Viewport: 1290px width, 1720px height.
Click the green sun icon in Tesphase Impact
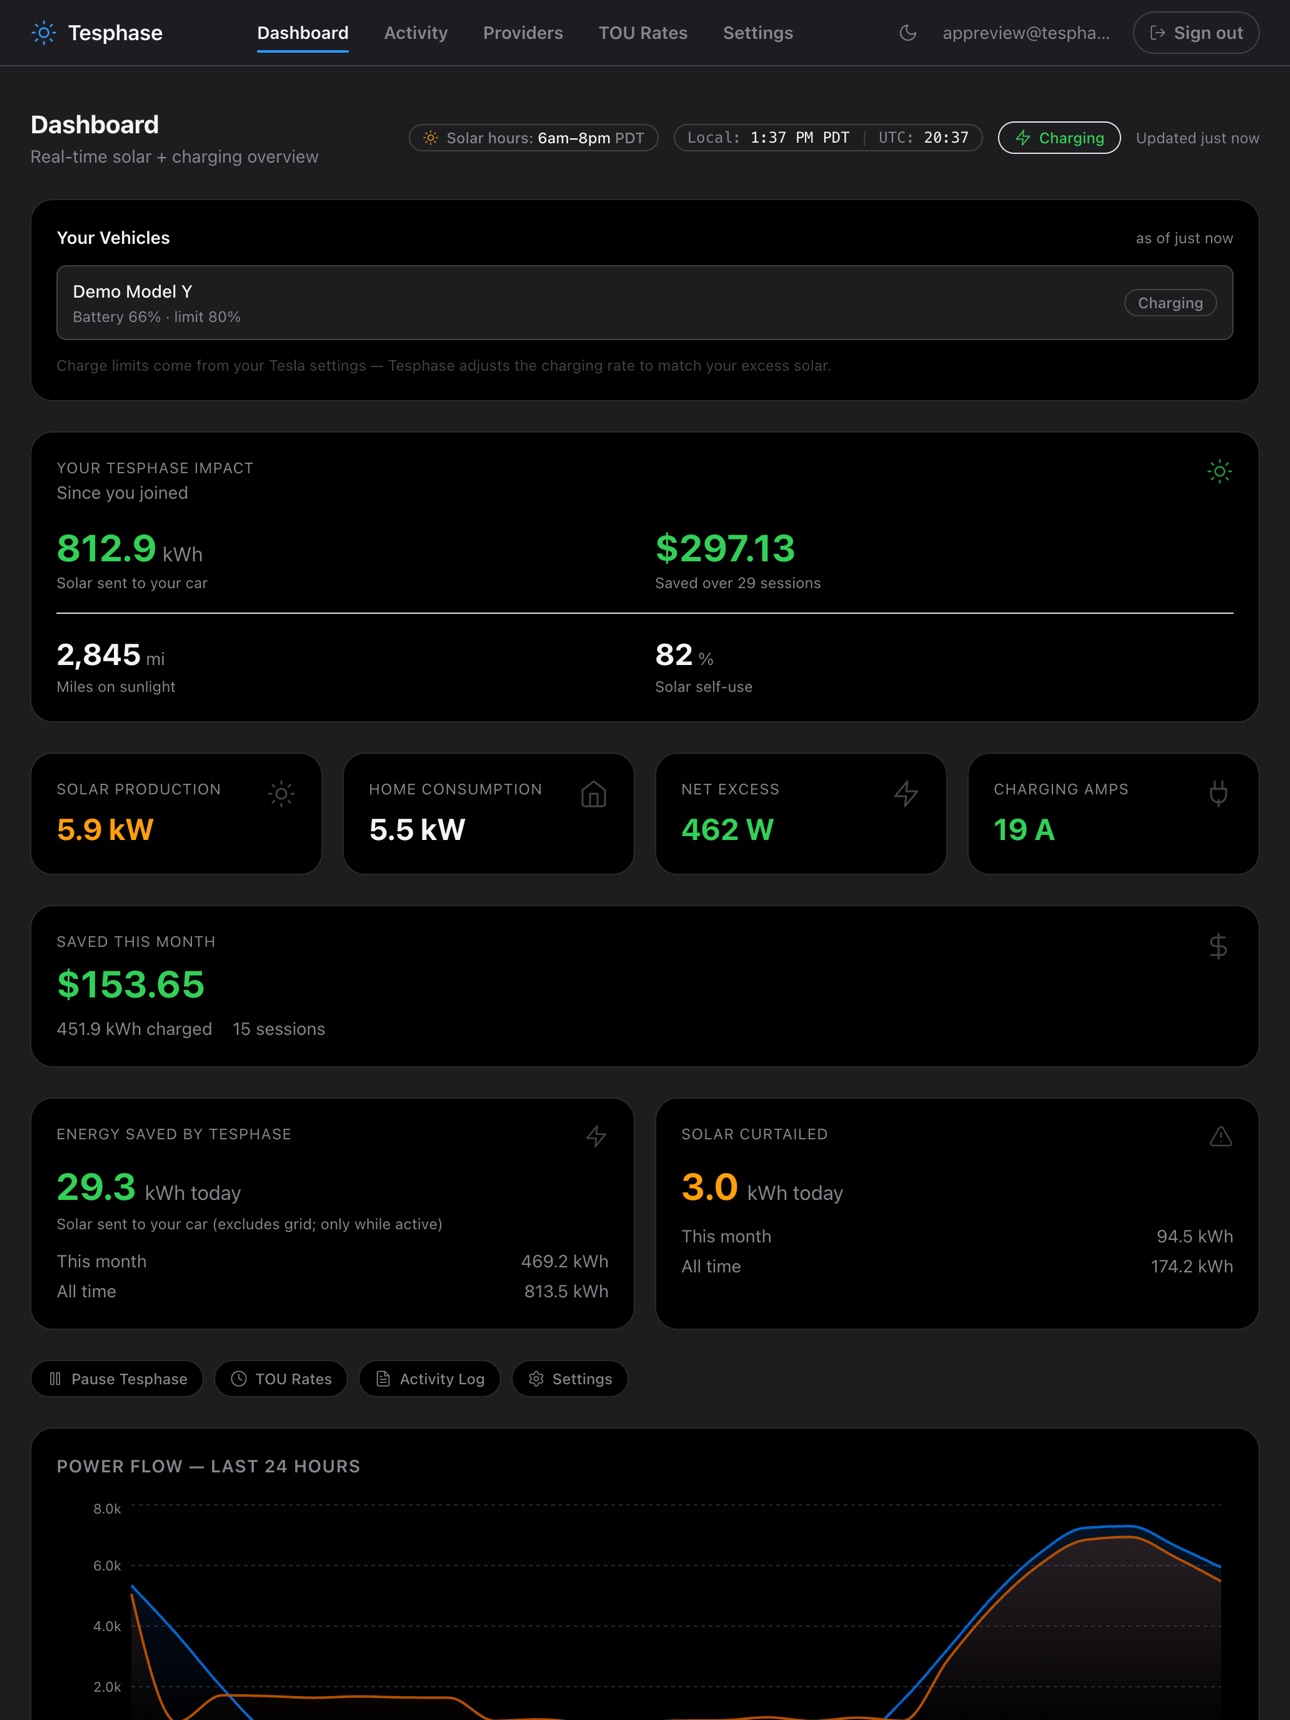tap(1219, 471)
